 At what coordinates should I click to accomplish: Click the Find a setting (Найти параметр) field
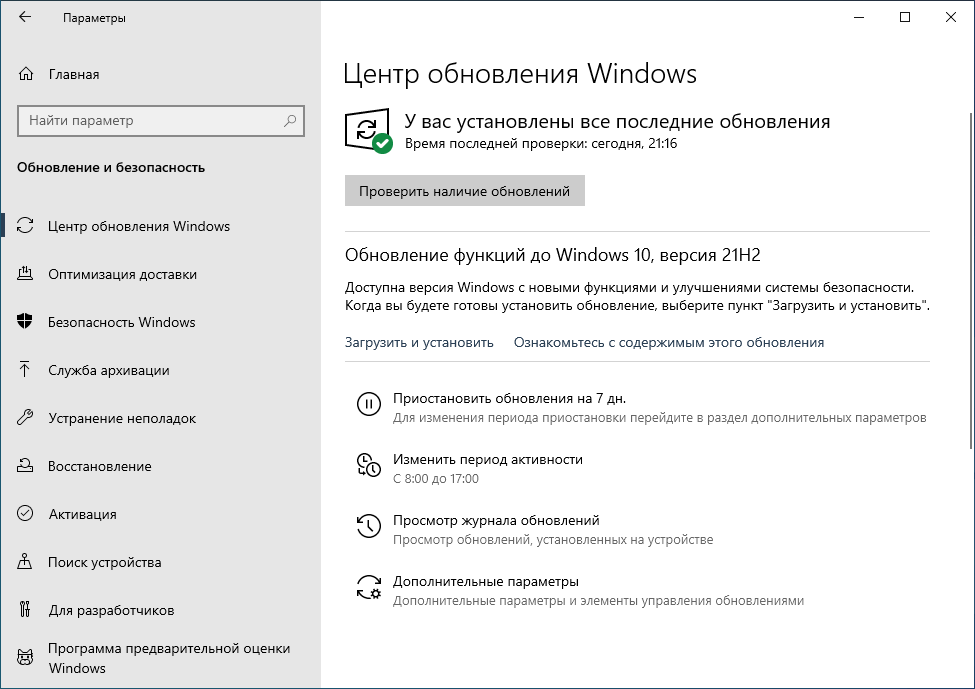150,121
